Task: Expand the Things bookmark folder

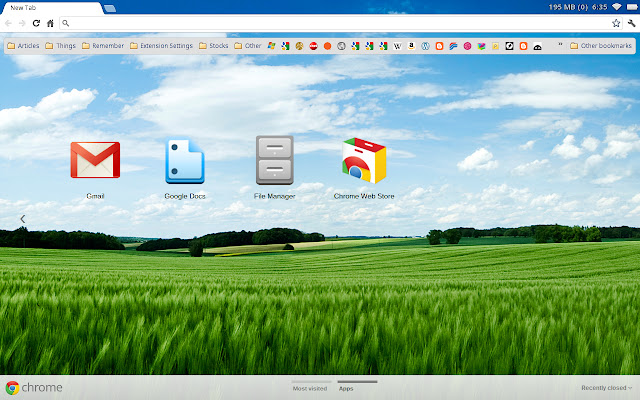Action: tap(60, 46)
